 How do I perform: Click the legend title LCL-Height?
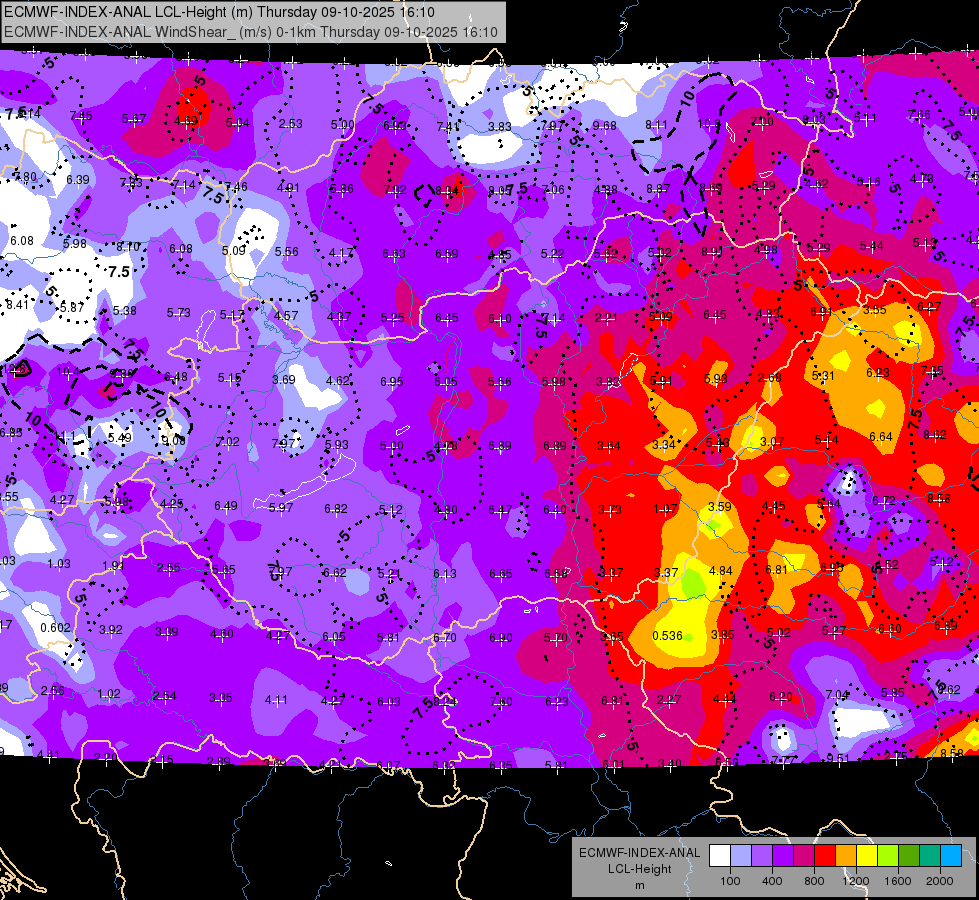point(639,869)
